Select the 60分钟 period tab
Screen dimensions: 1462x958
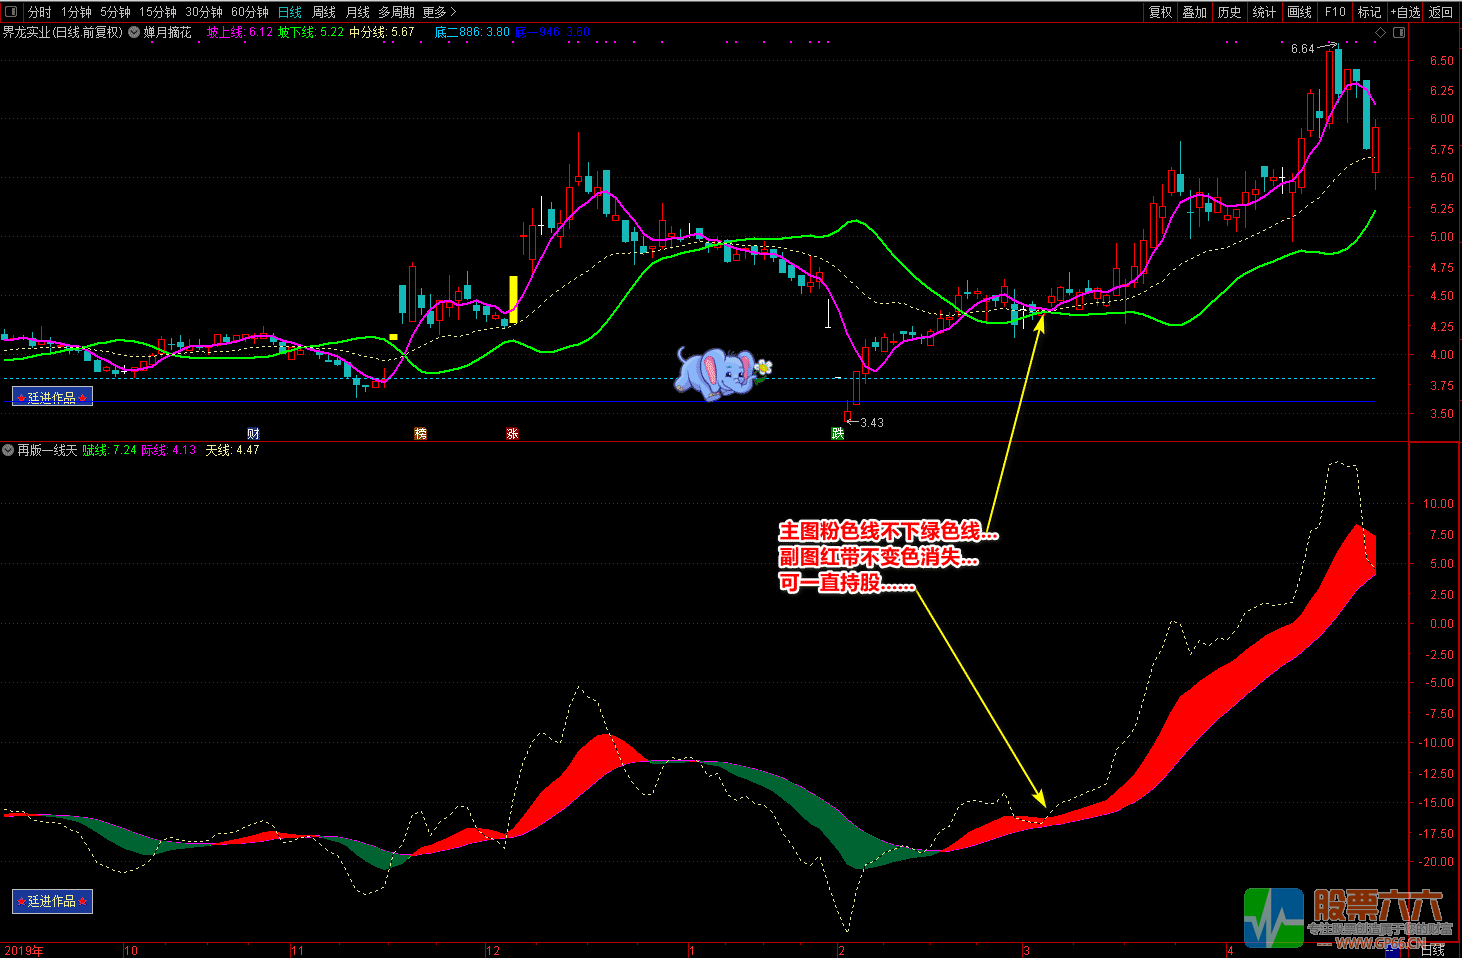(250, 12)
